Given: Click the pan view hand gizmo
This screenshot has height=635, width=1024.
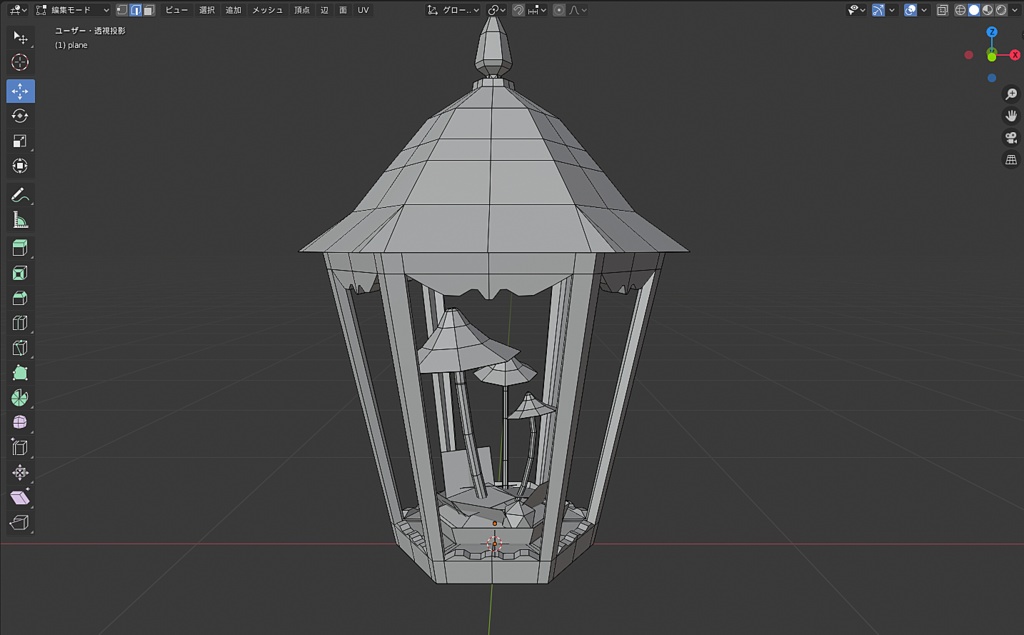Looking at the screenshot, I should 1011,116.
